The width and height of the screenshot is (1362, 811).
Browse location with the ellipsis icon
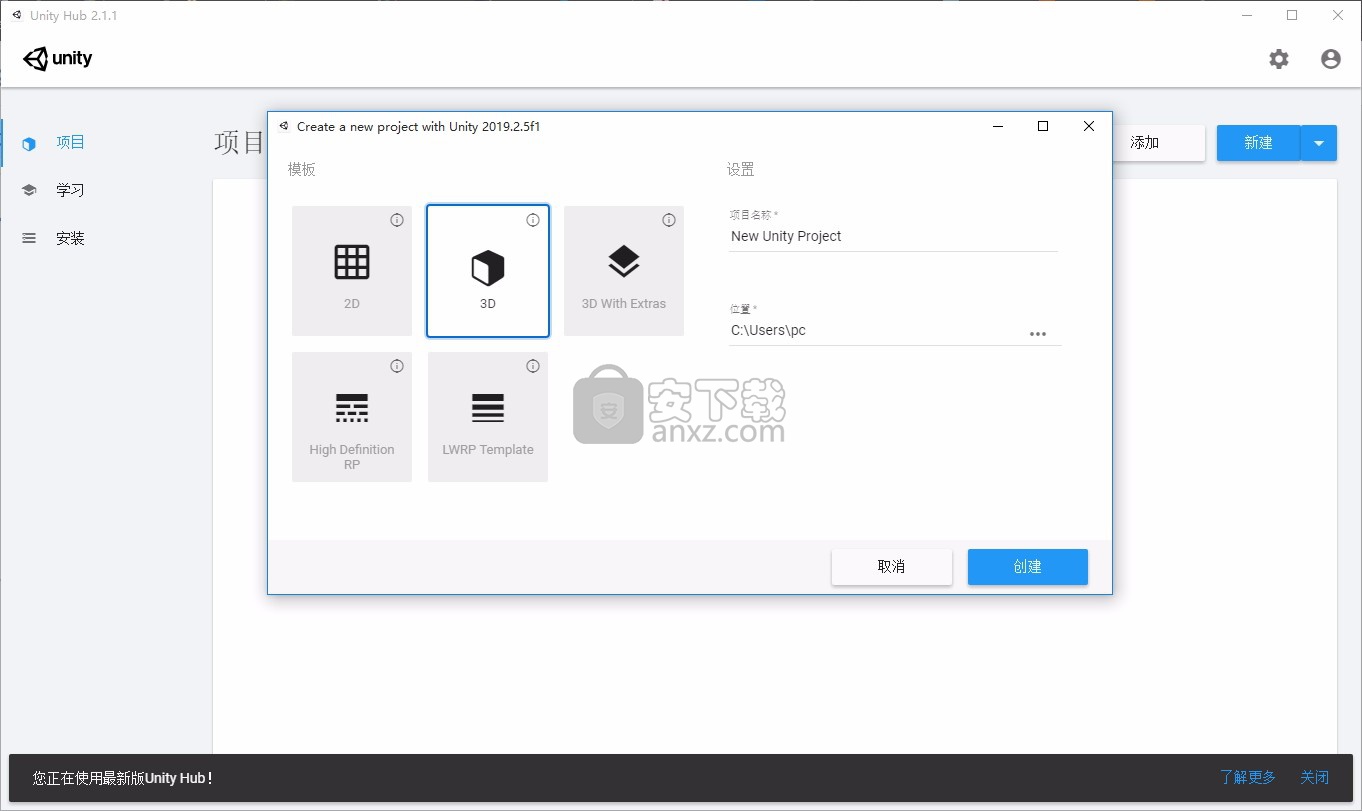pyautogui.click(x=1038, y=334)
